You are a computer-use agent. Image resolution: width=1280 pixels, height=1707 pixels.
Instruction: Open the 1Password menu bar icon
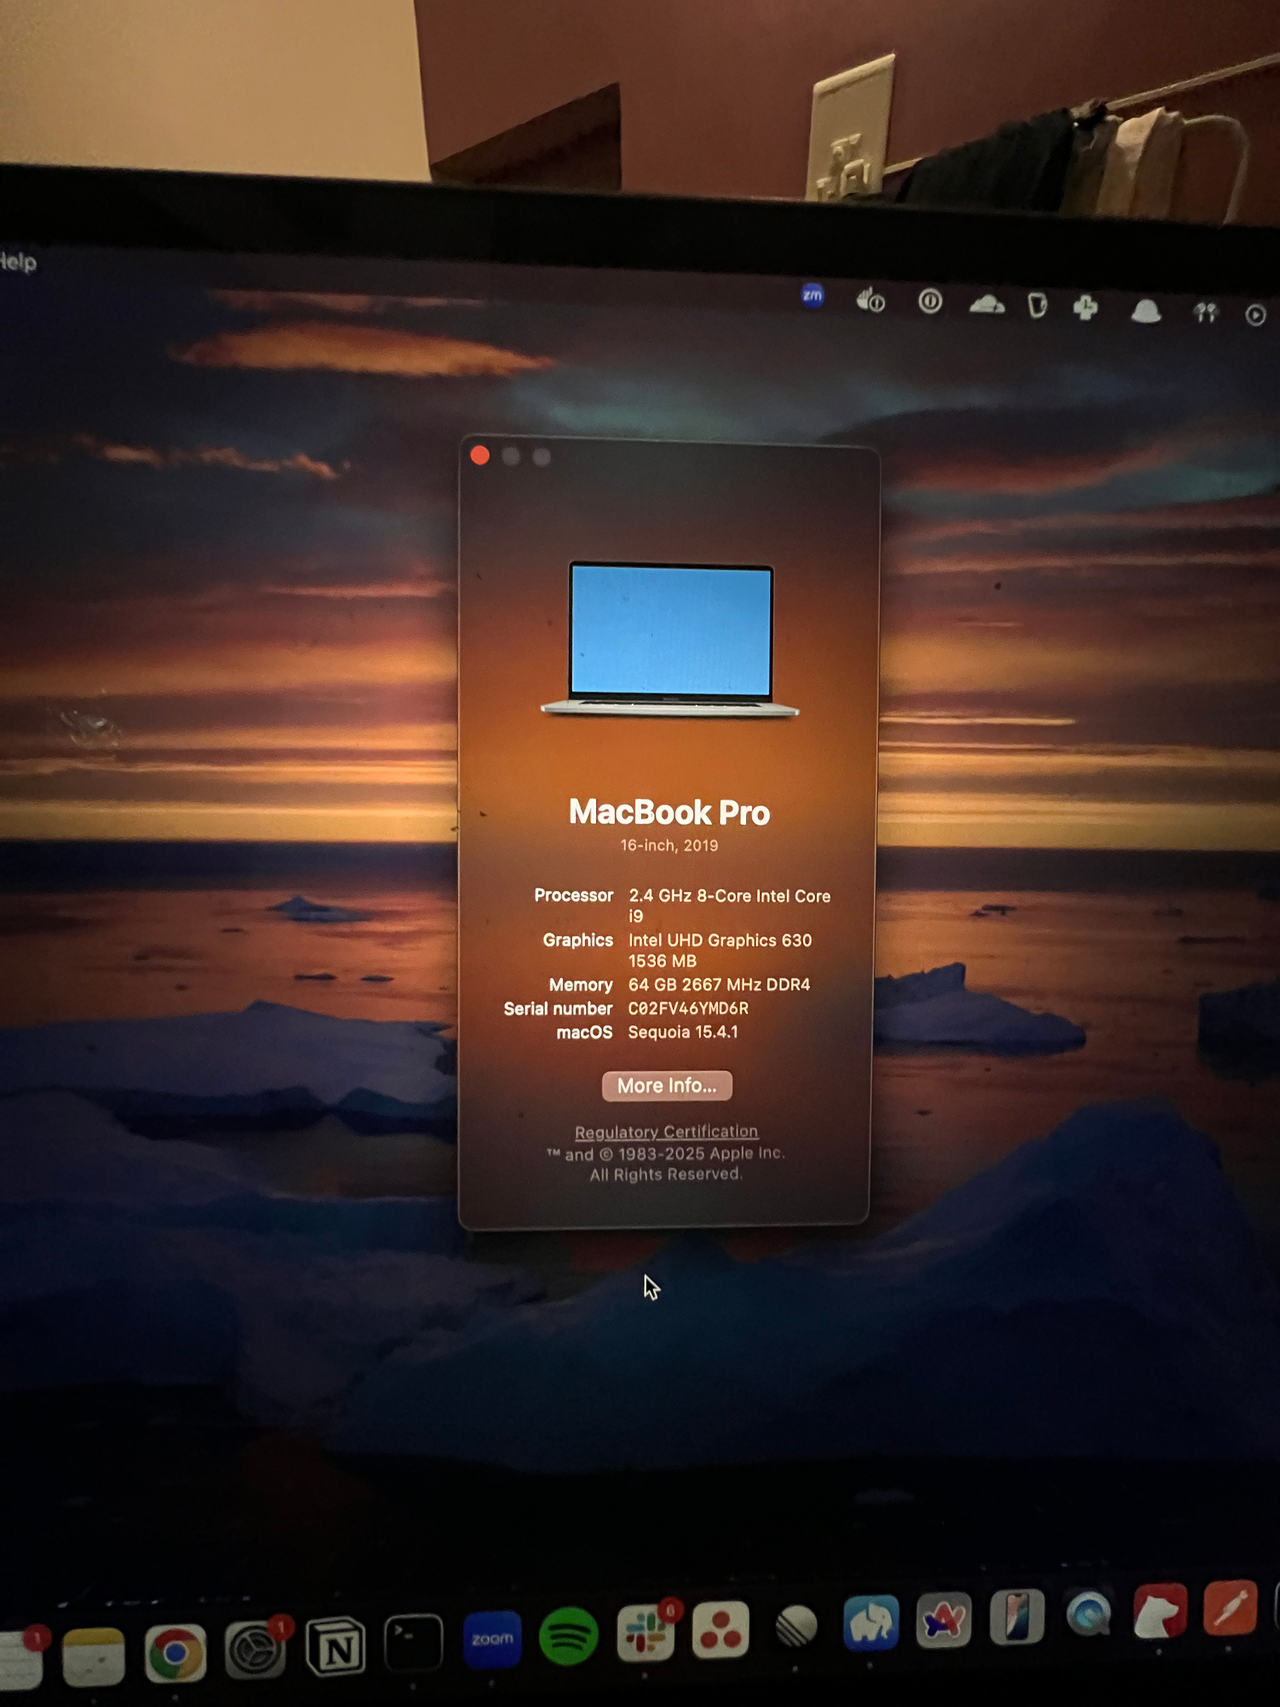pos(930,301)
